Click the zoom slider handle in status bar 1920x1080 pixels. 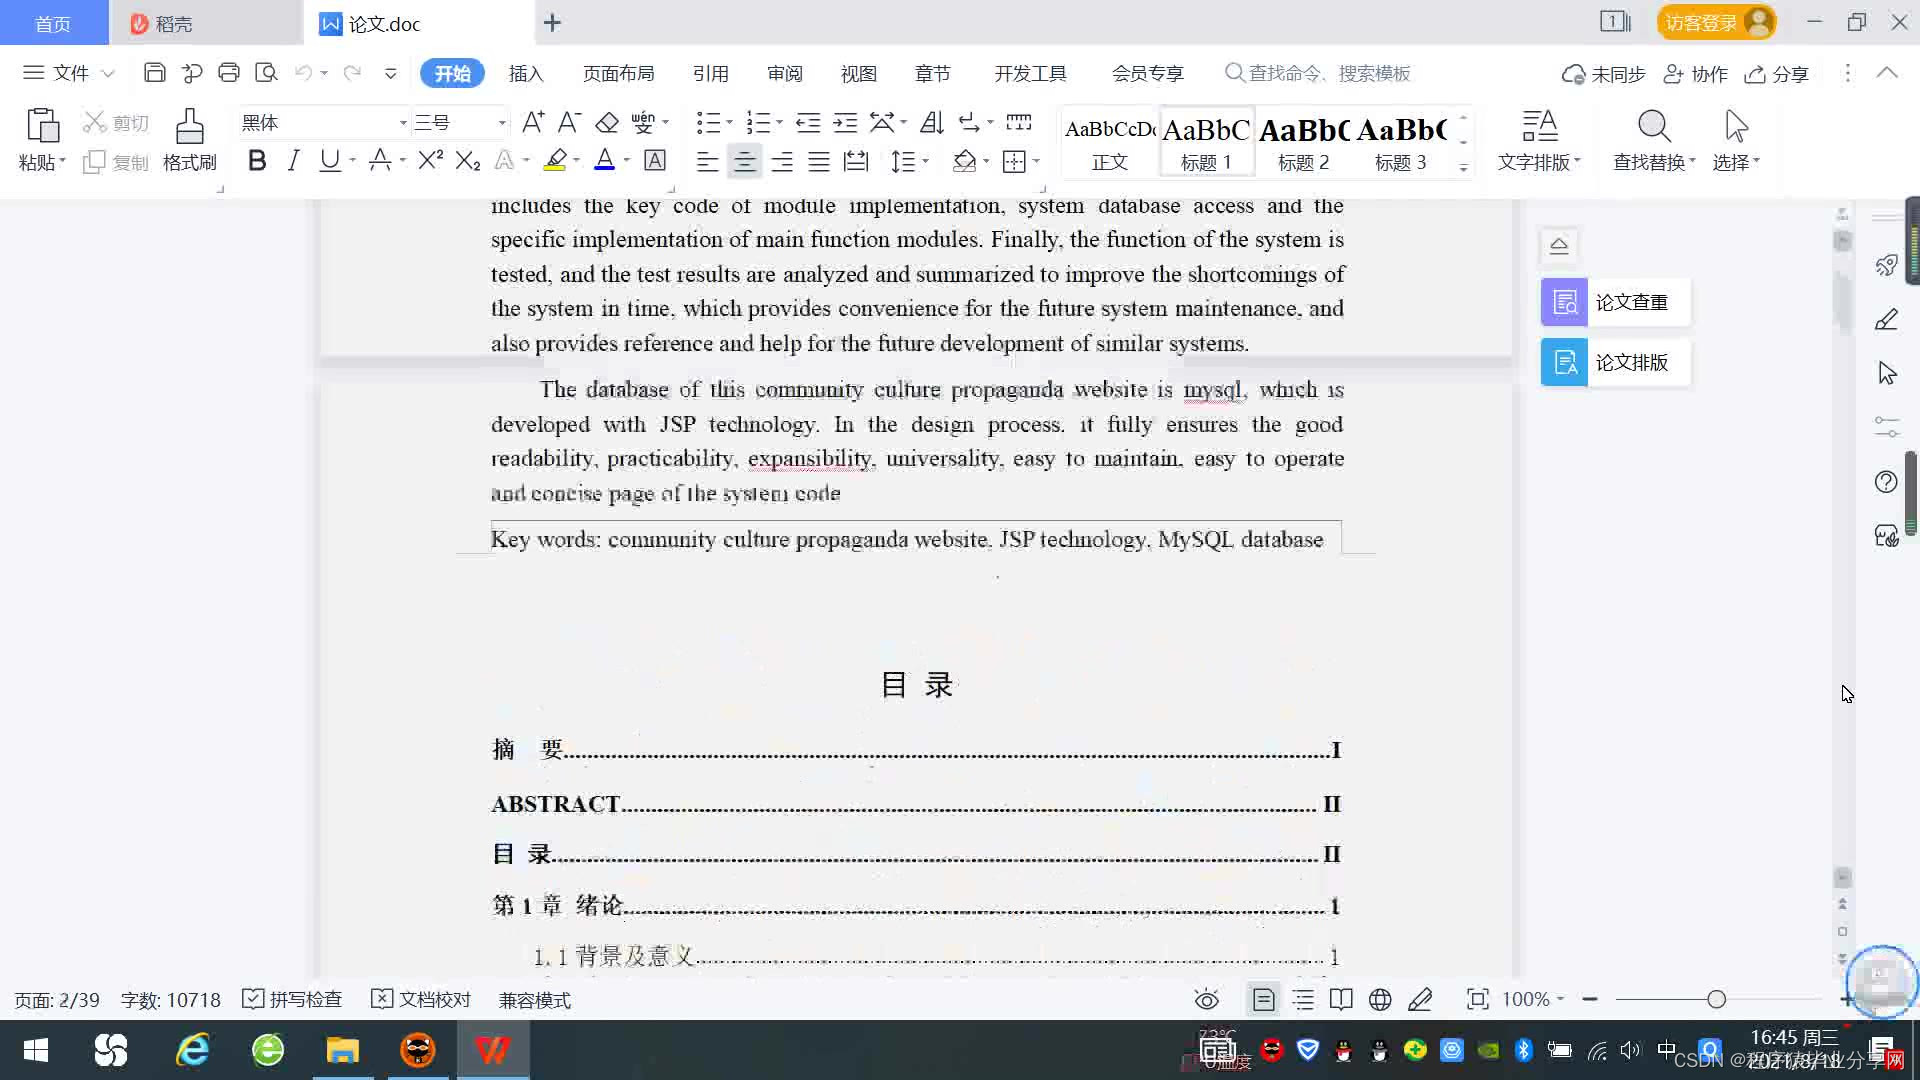pyautogui.click(x=1716, y=999)
